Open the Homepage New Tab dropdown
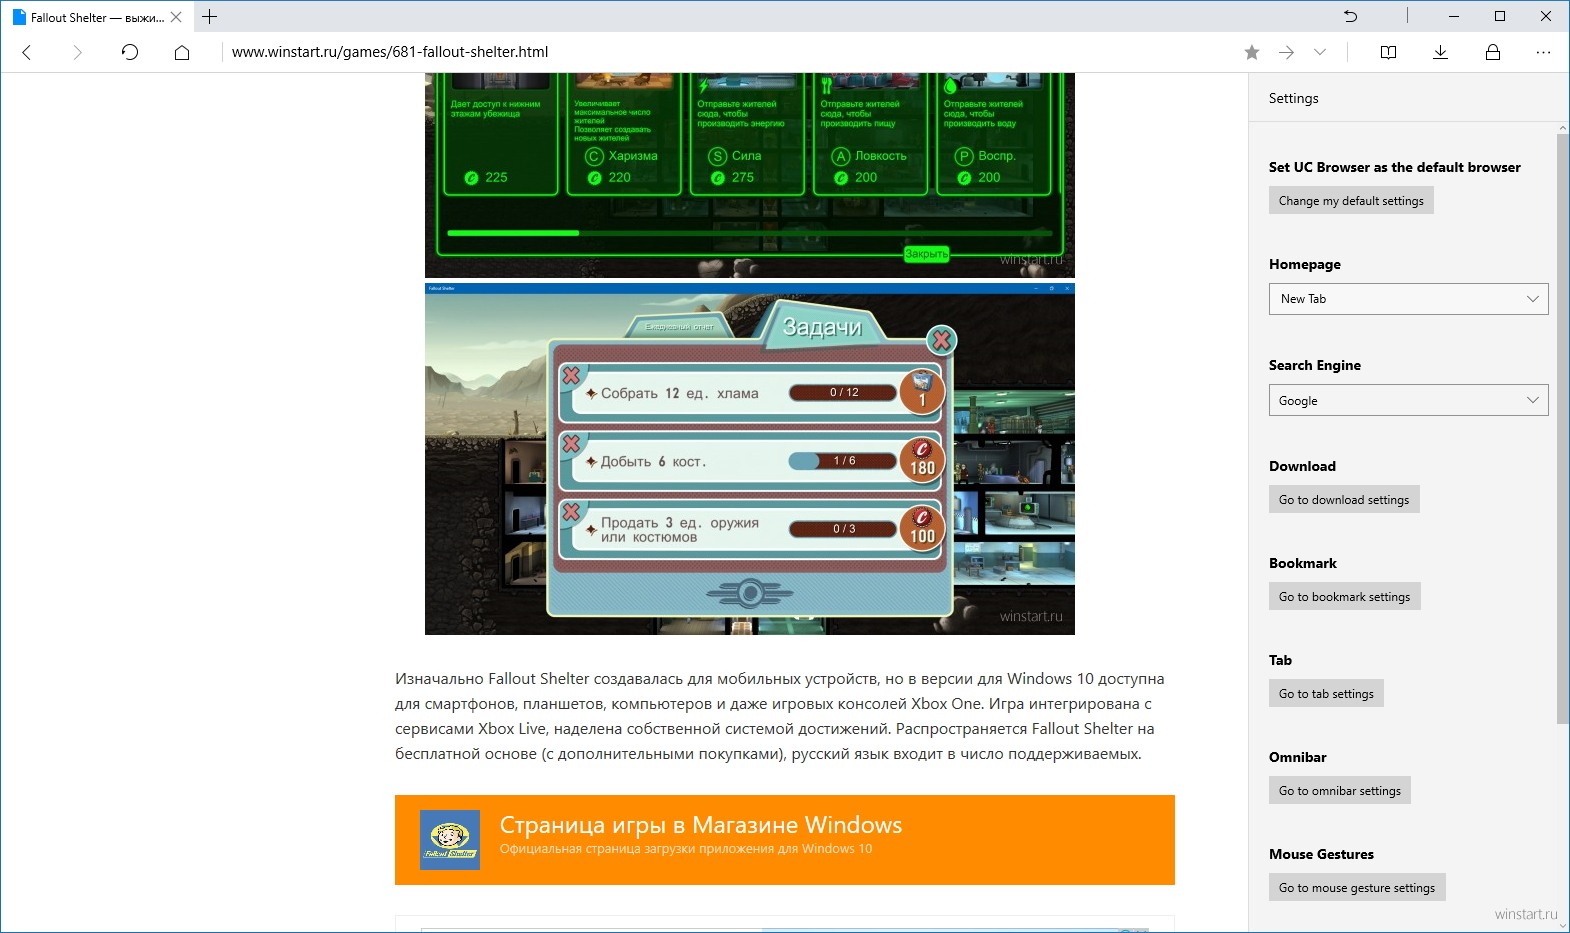Image resolution: width=1570 pixels, height=933 pixels. 1408,299
